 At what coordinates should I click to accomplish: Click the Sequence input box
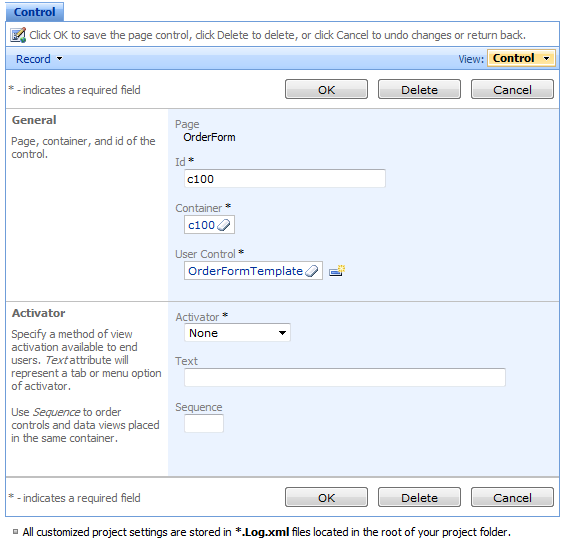(x=204, y=423)
